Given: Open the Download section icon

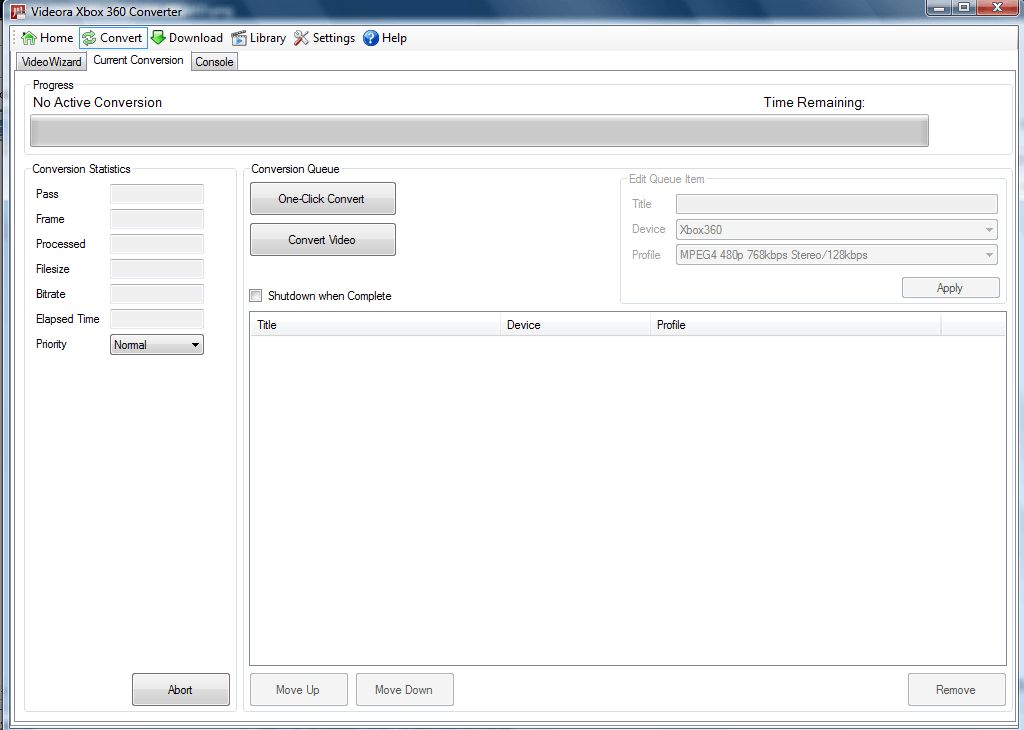Looking at the screenshot, I should [157, 38].
